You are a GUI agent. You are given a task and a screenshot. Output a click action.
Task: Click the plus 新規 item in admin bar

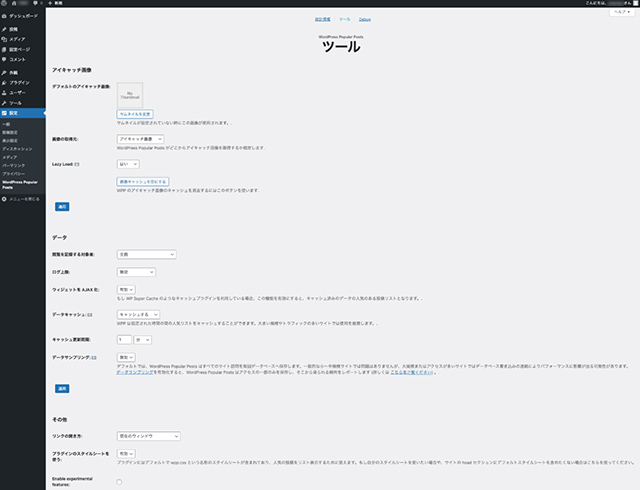click(56, 3)
